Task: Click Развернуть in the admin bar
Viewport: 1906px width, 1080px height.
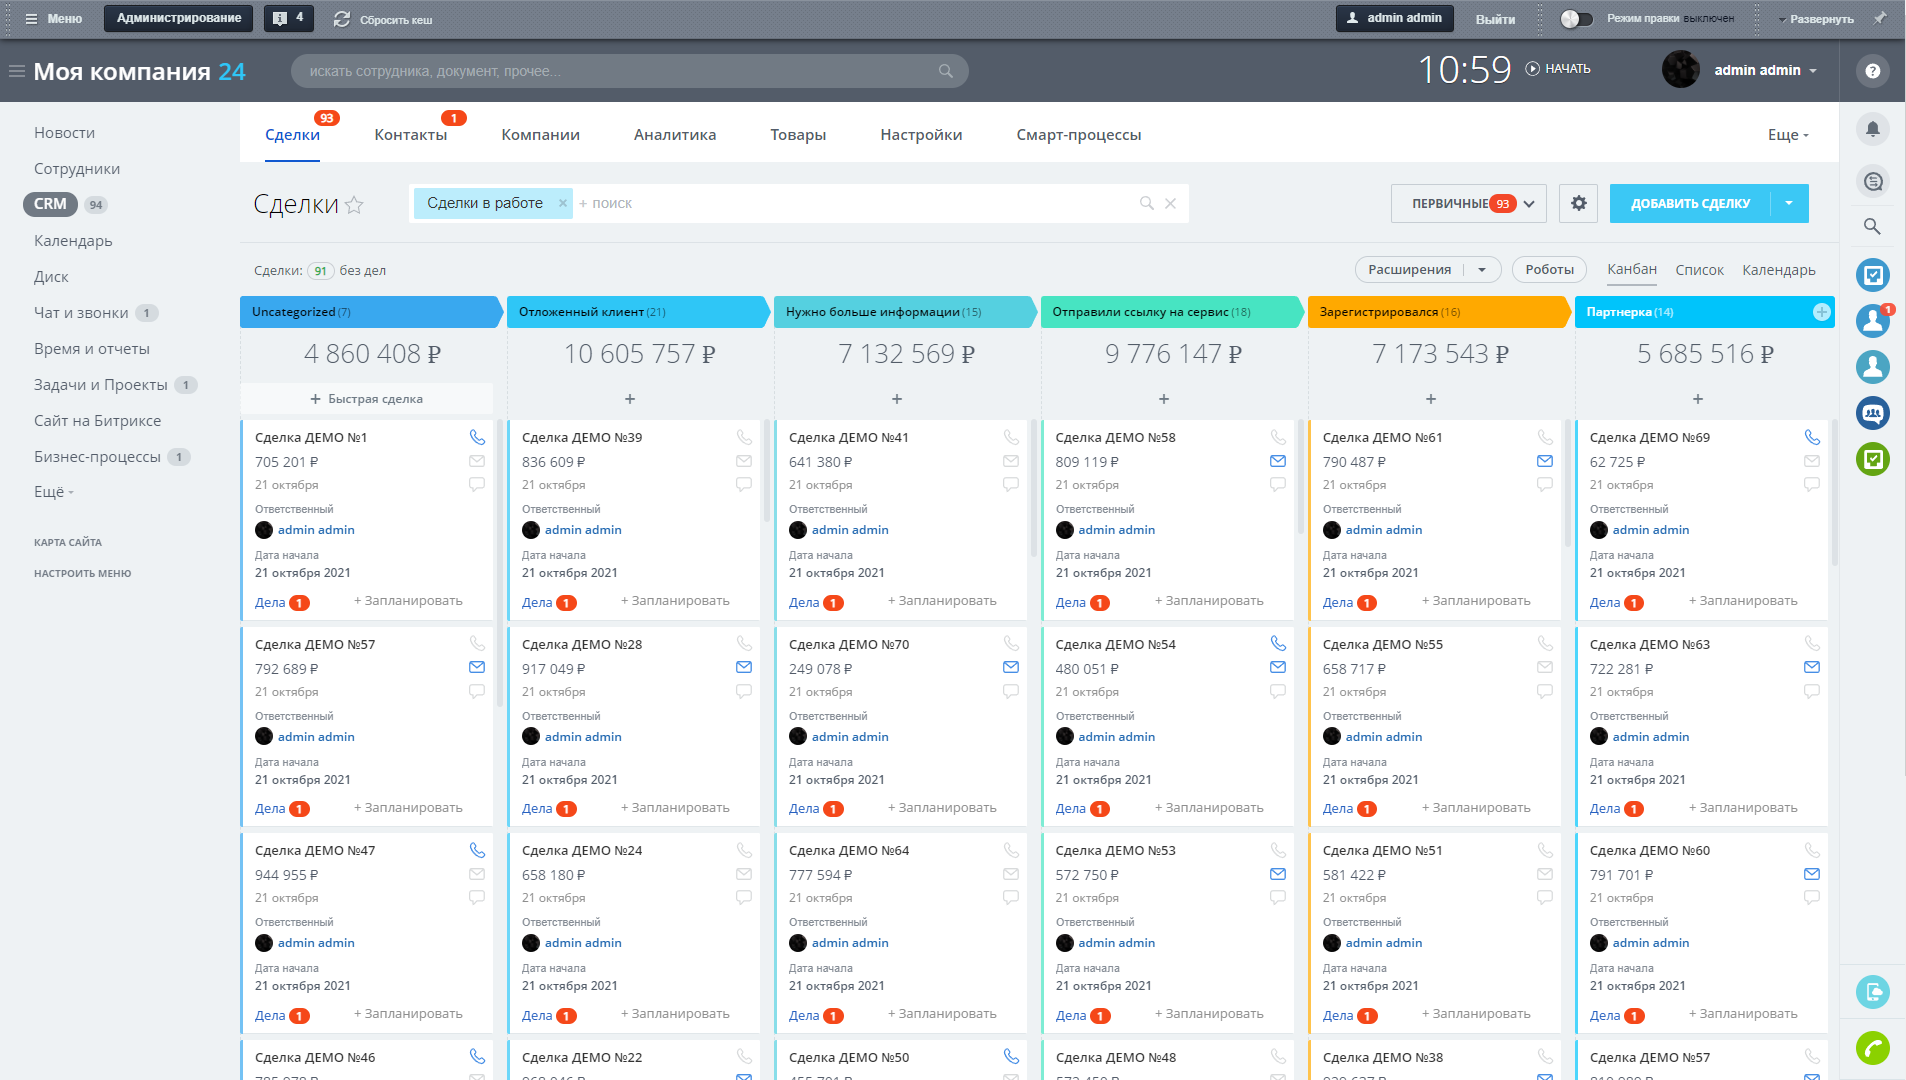Action: [x=1816, y=19]
